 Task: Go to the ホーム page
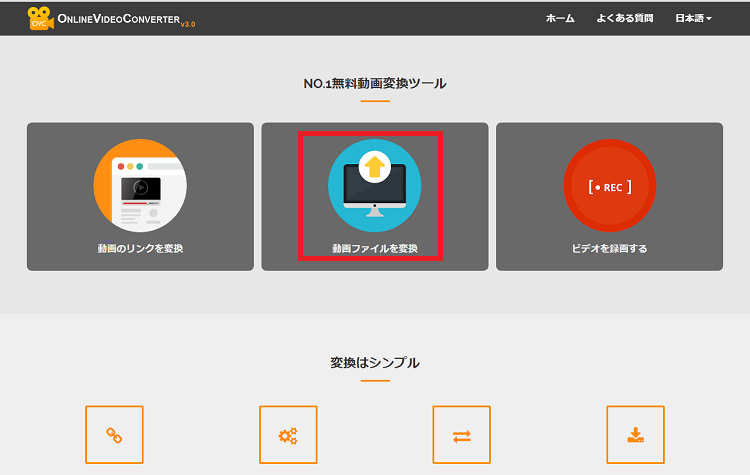click(560, 19)
